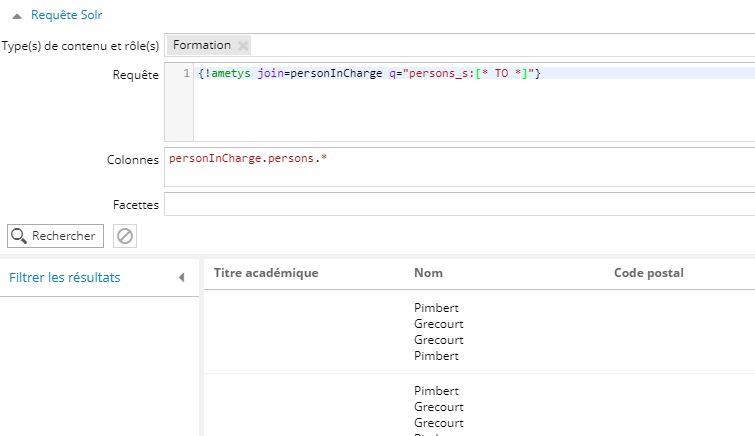The height and width of the screenshot is (436, 755).
Task: Click the empty content type field area
Action: click(x=500, y=45)
